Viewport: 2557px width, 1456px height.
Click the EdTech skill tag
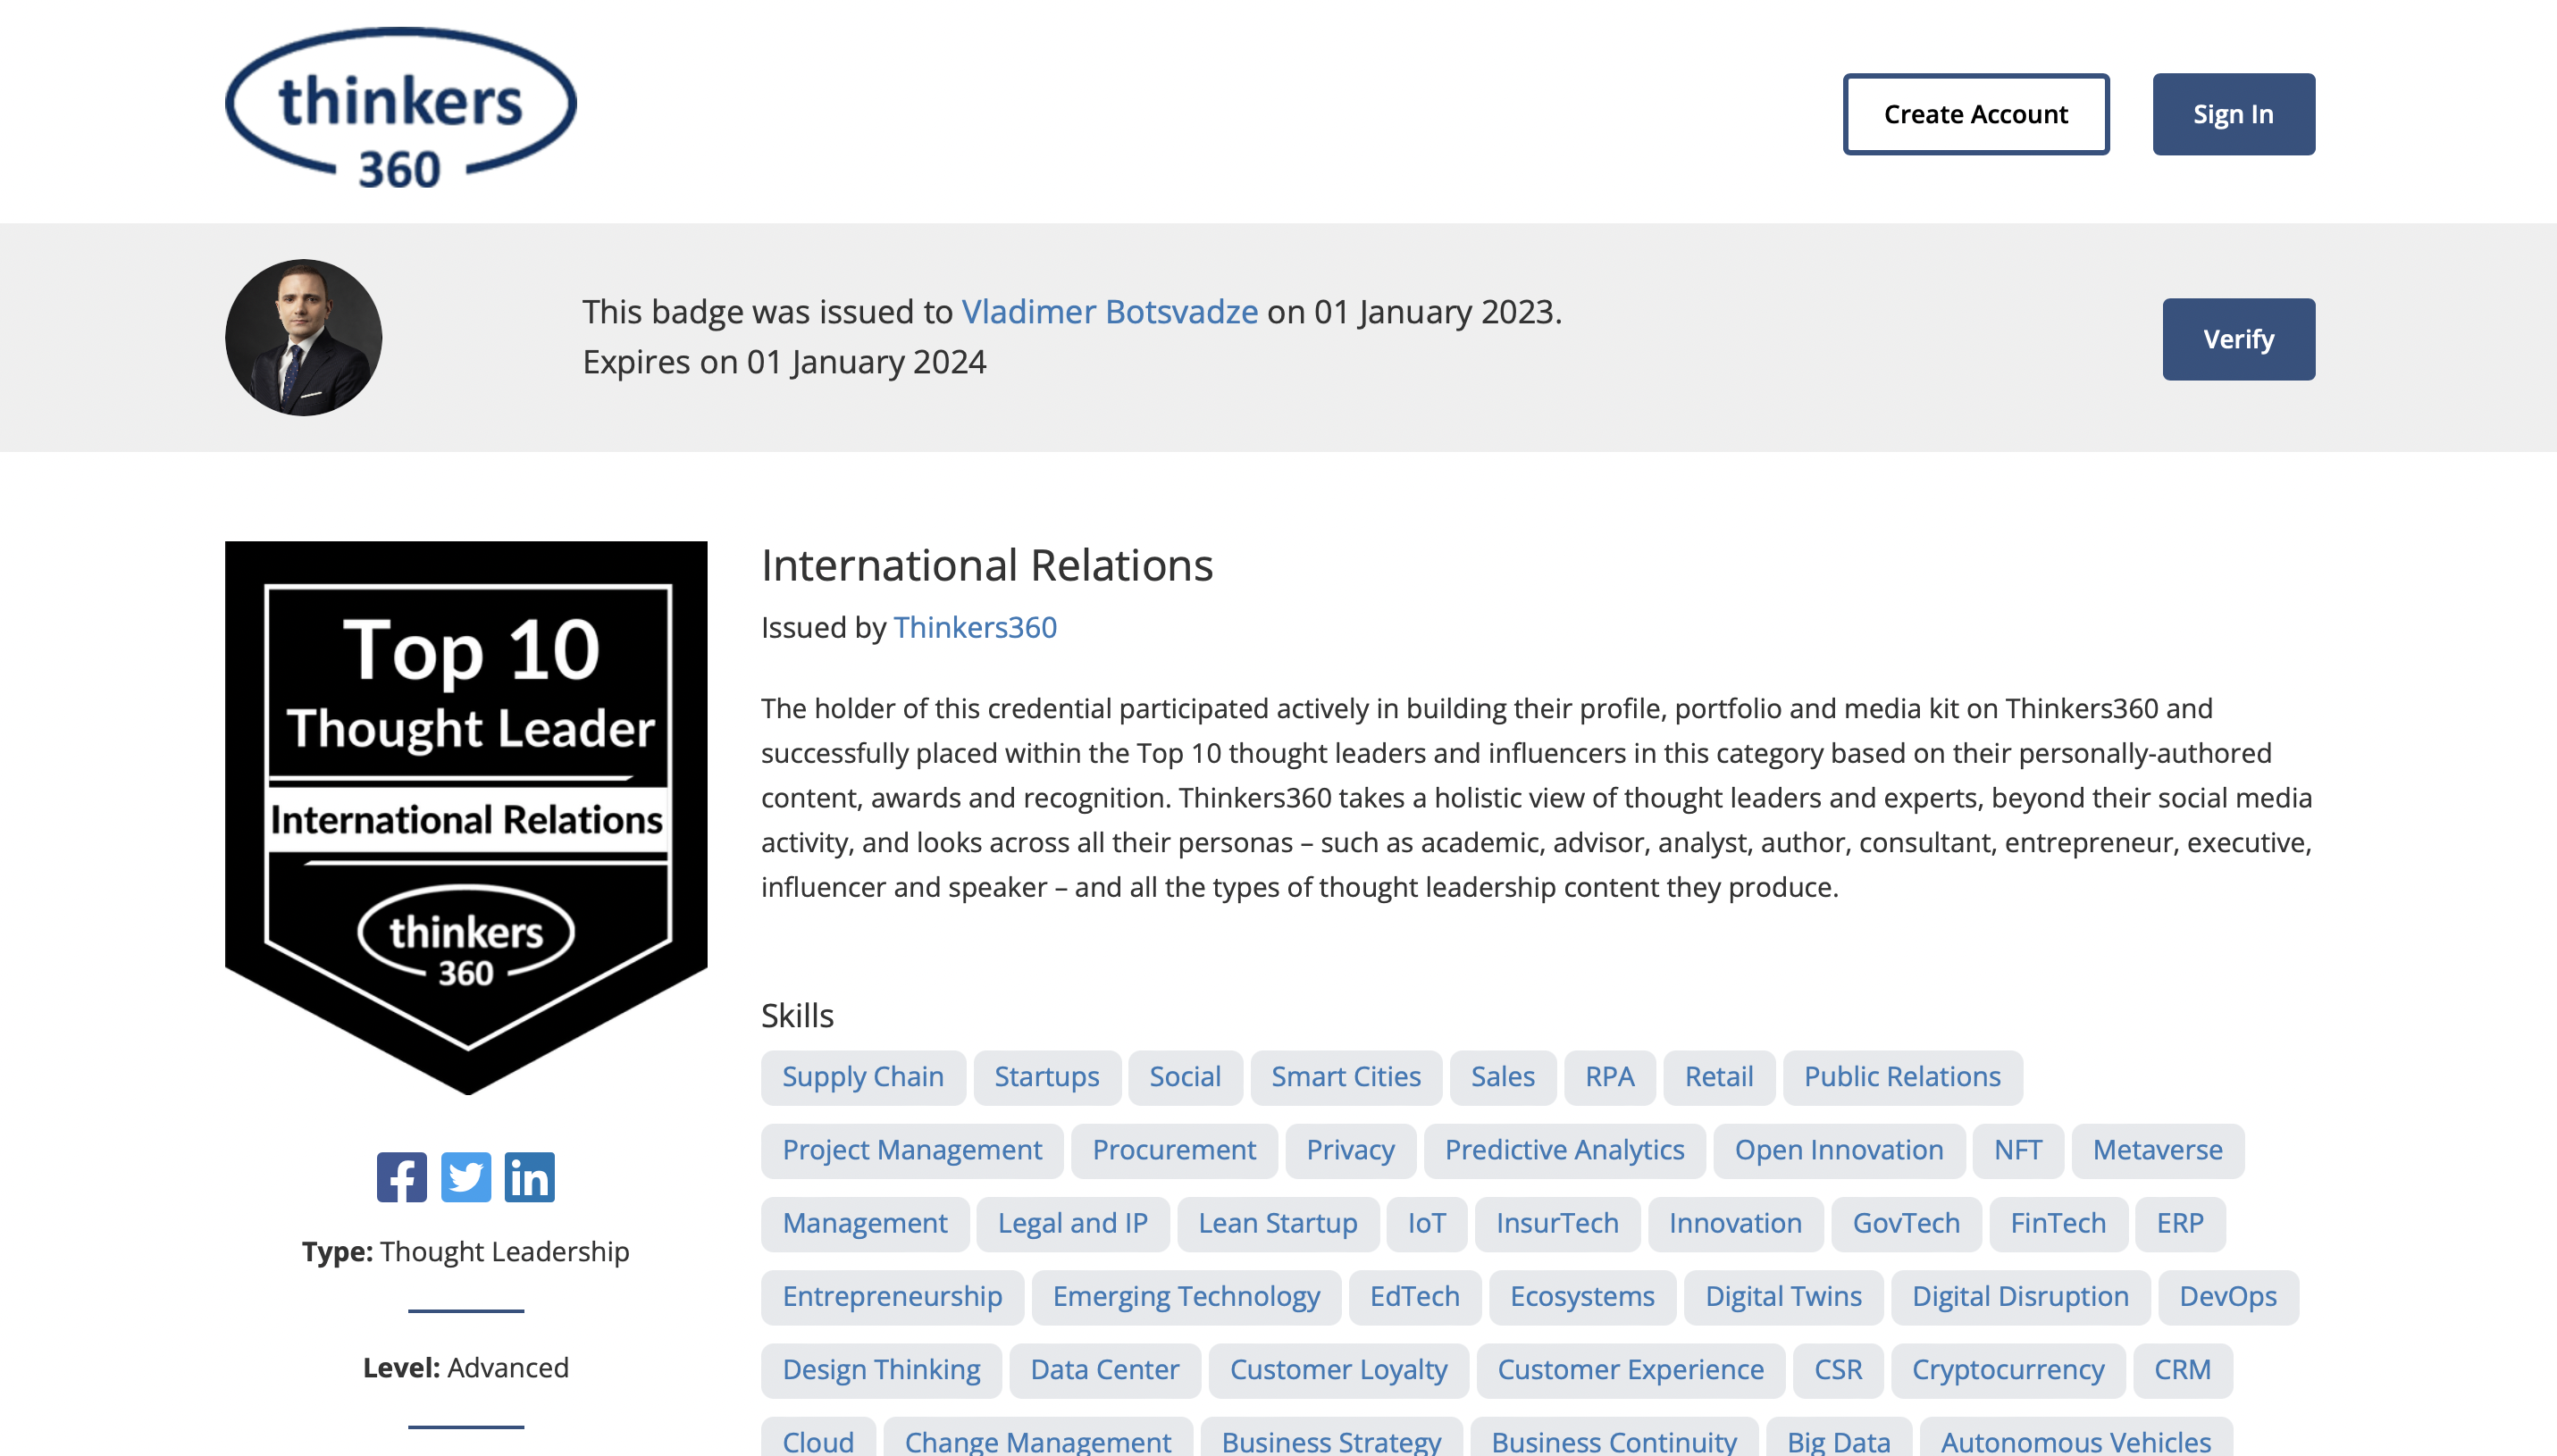click(1415, 1297)
